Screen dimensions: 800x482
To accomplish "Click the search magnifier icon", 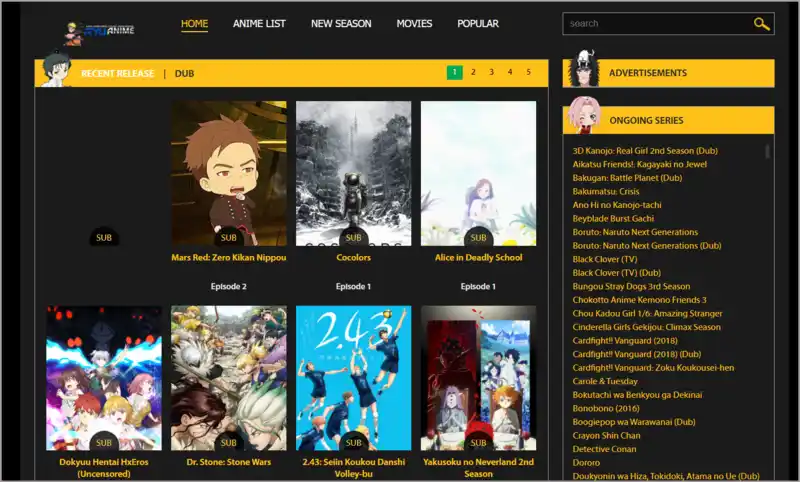I will 761,24.
